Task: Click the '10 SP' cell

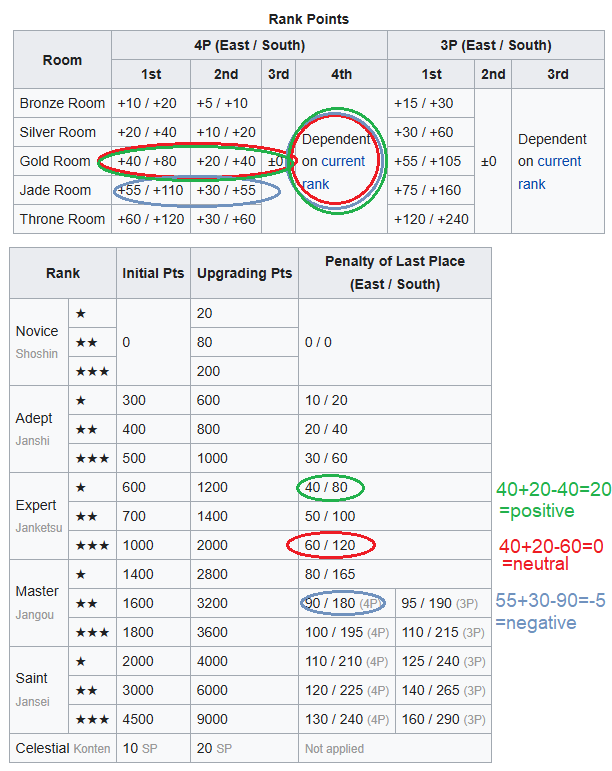Action: (x=153, y=748)
